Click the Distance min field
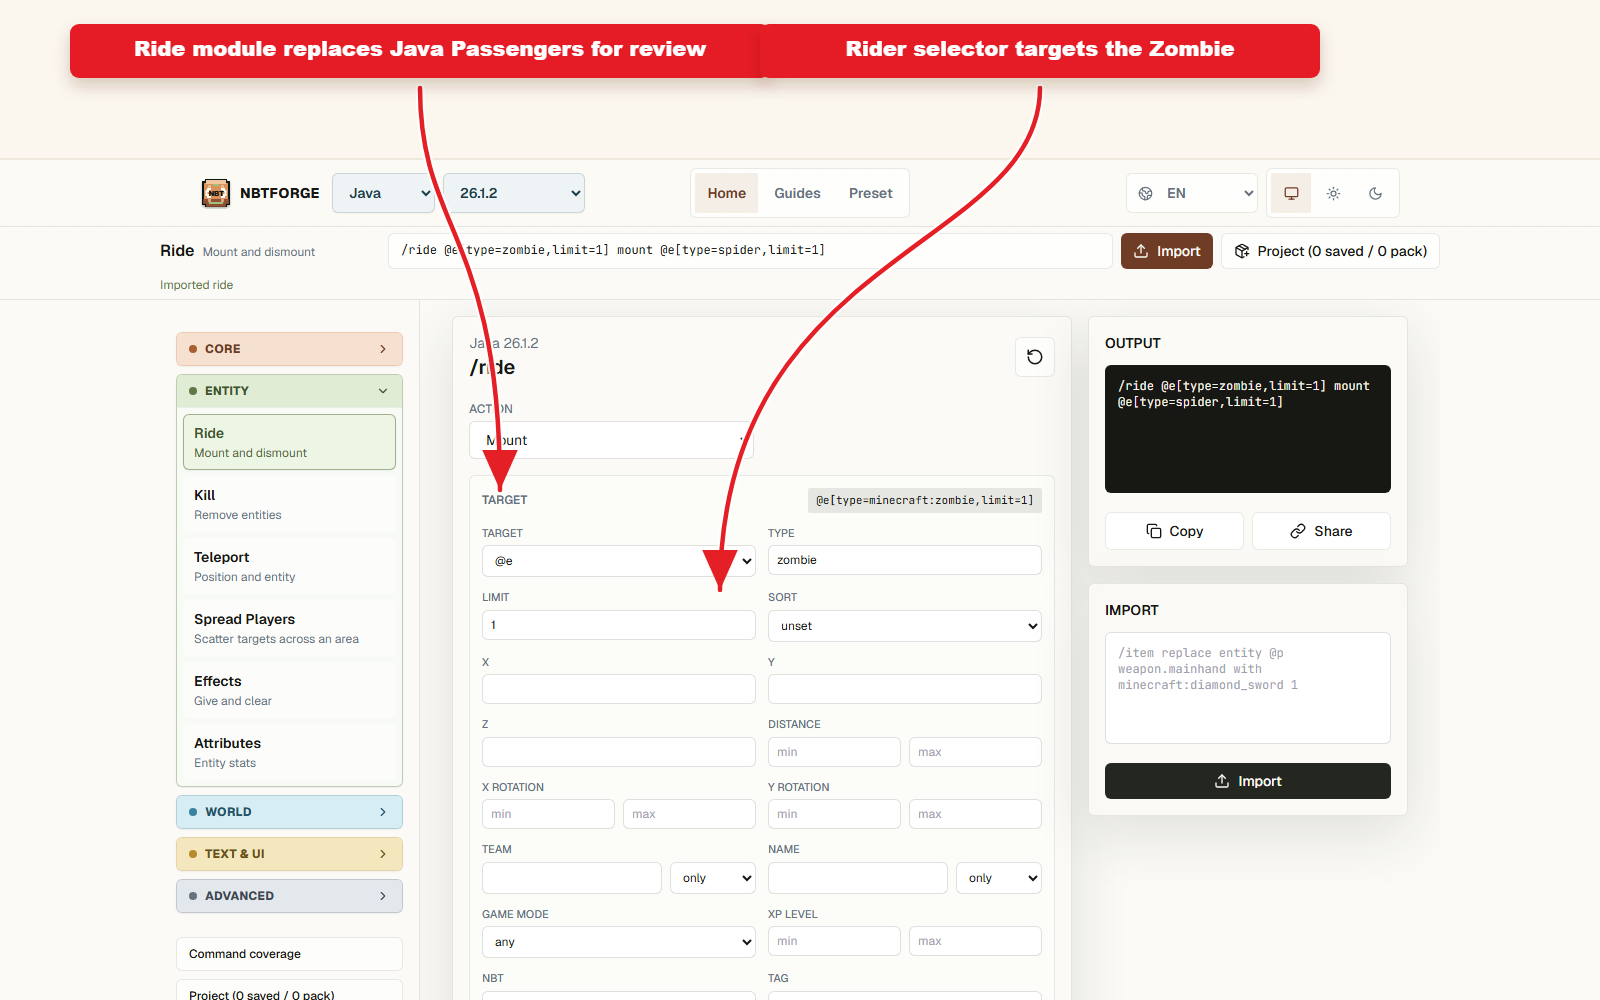Screen dimensions: 1600x1000 834,752
